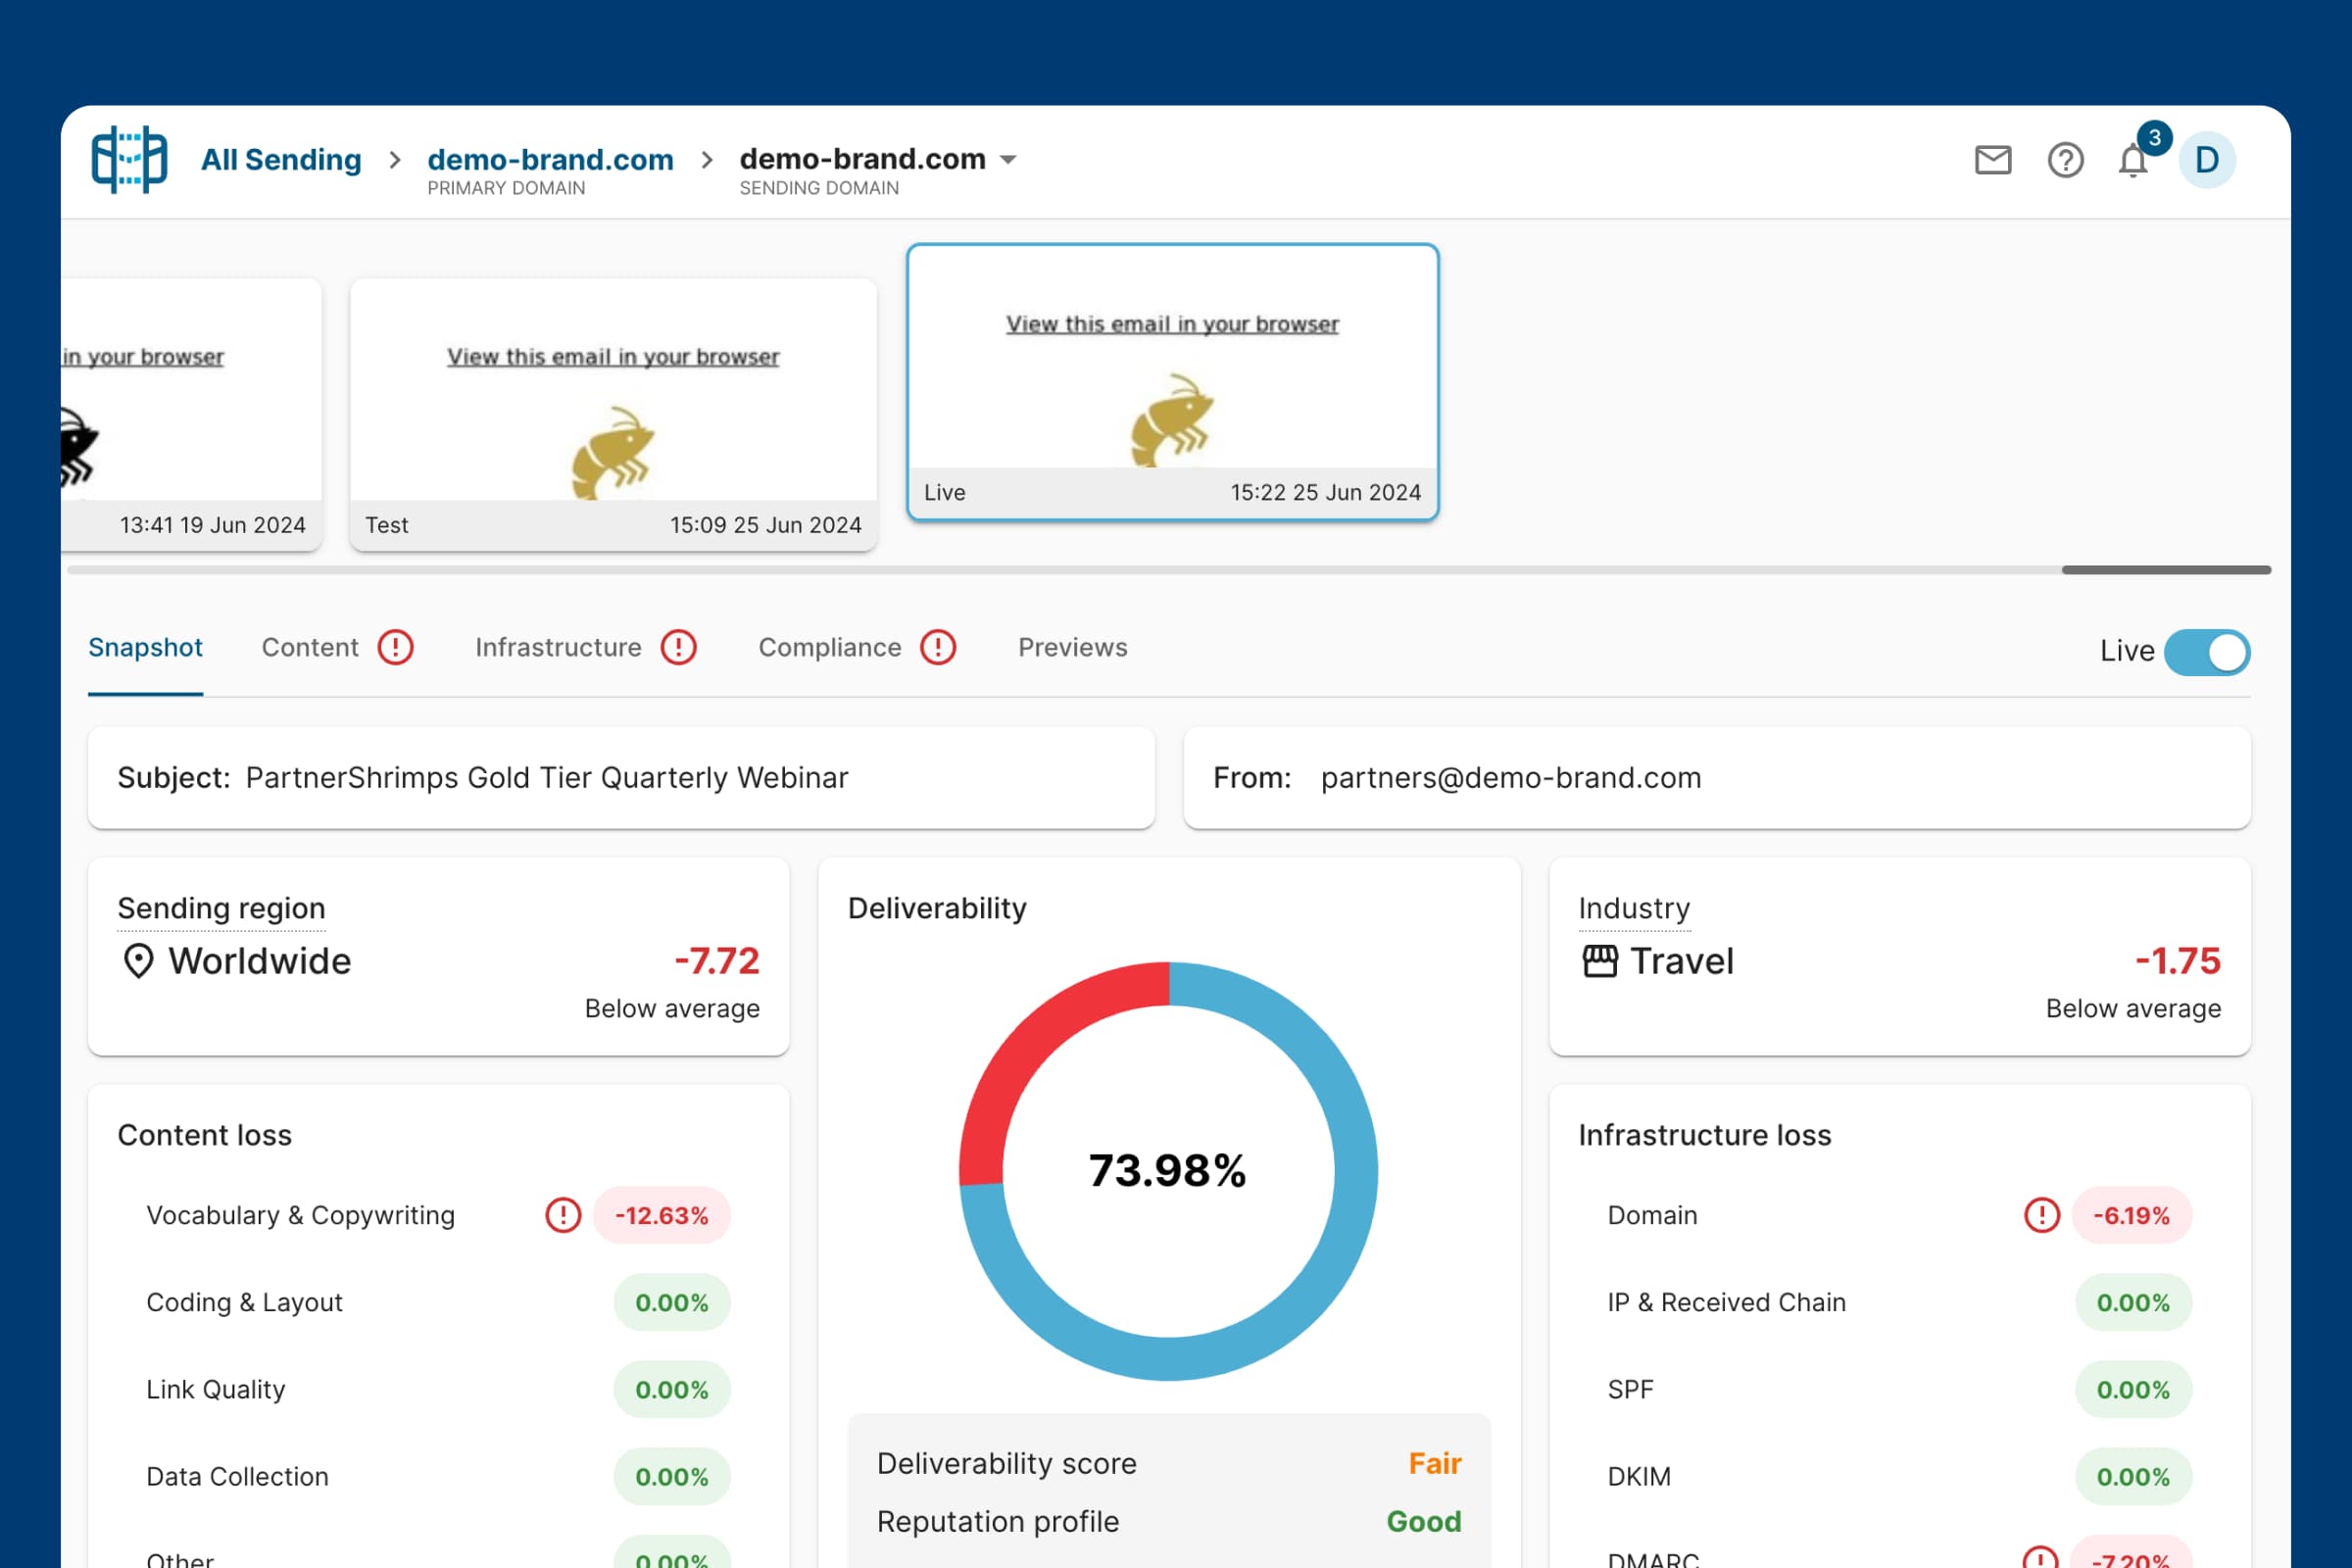Open the Previews tab

click(x=1072, y=647)
